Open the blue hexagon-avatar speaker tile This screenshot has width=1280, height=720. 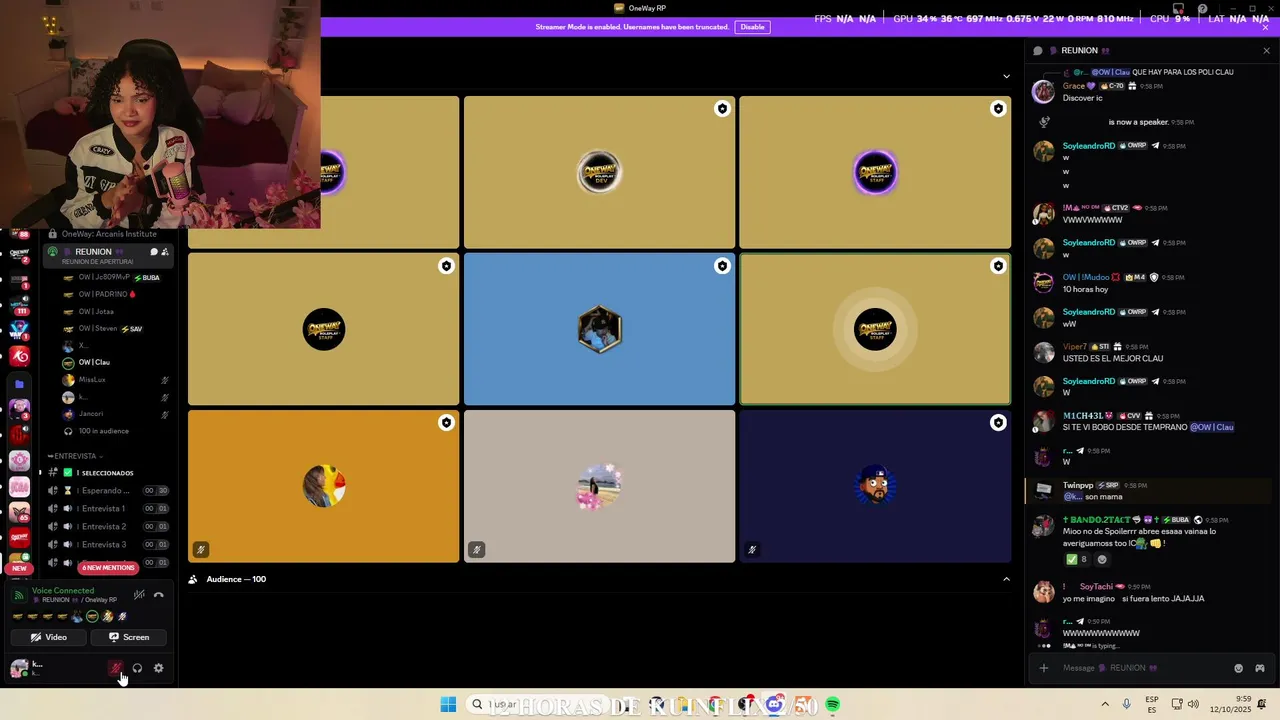click(x=599, y=329)
